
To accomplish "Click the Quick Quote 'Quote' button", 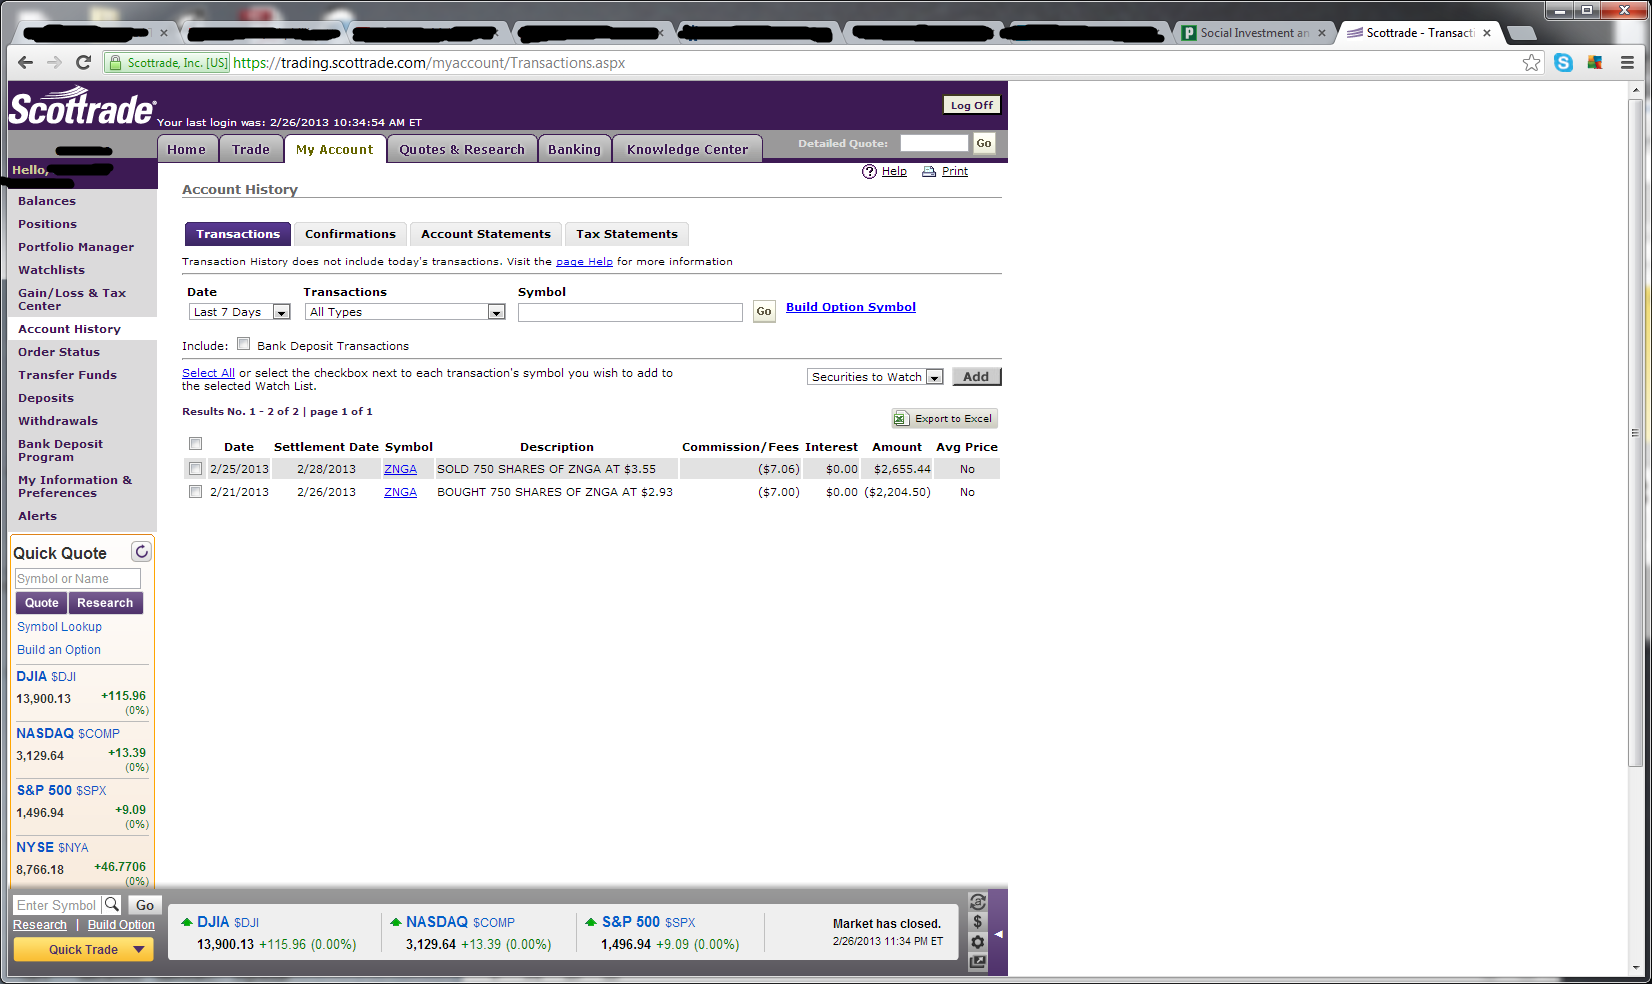I will coord(42,603).
